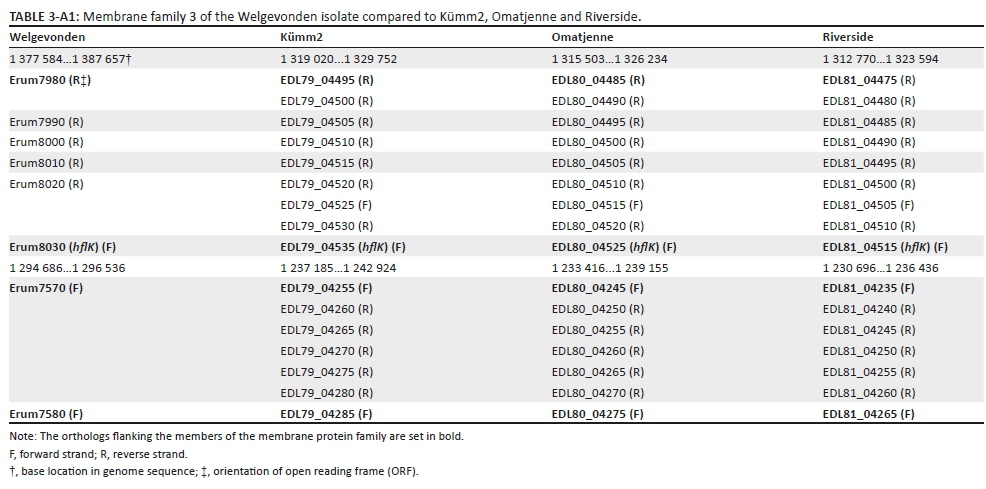Select the EDL80_04515 (F) cell
Screen dimensions: 986x489
pyautogui.click(x=597, y=205)
